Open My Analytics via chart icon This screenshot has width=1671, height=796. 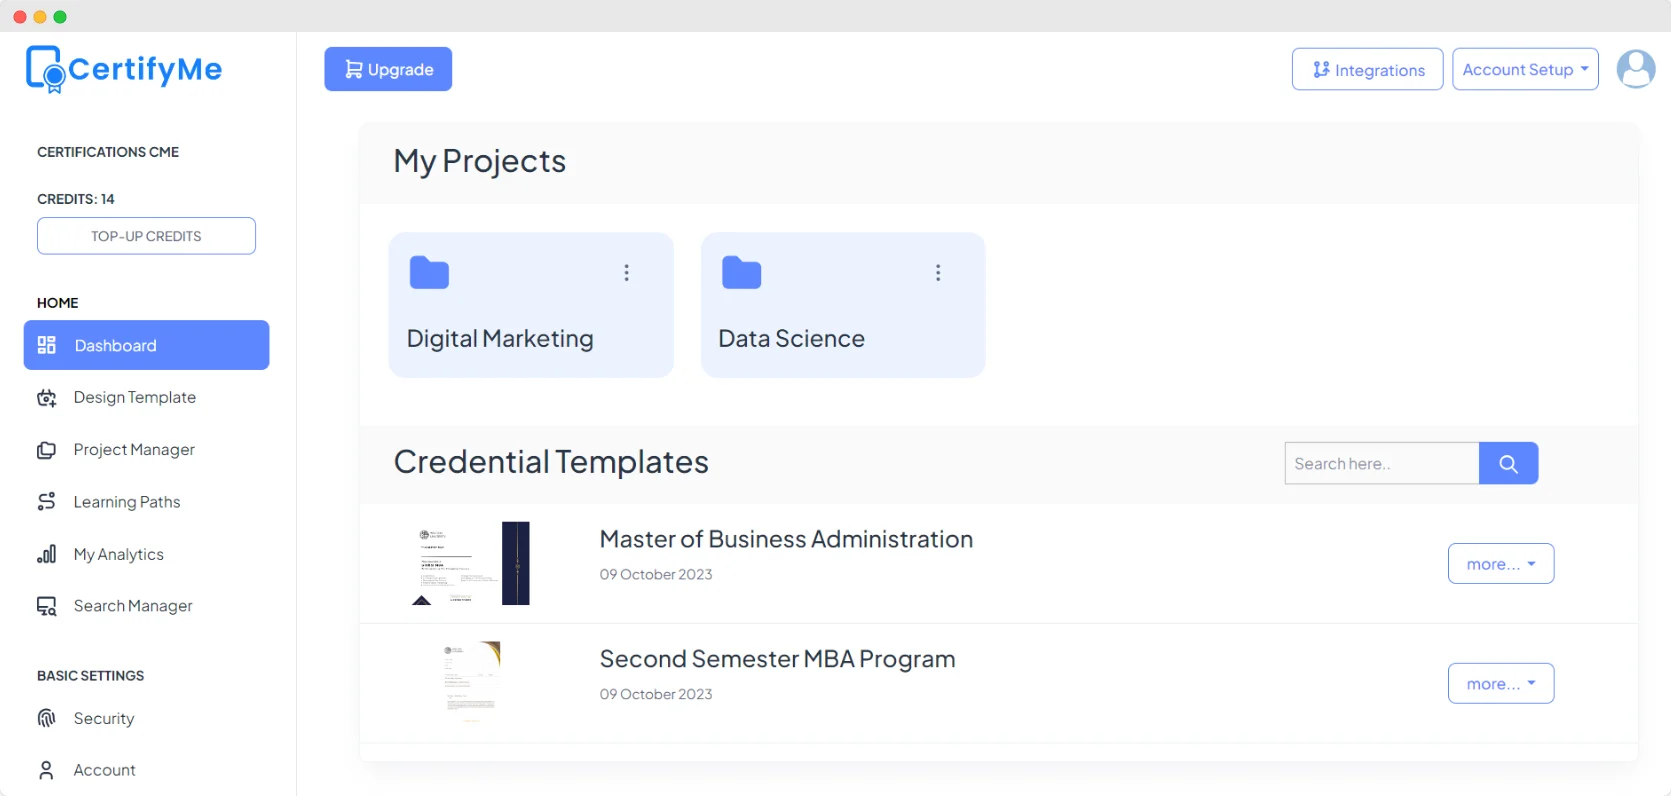click(x=47, y=553)
